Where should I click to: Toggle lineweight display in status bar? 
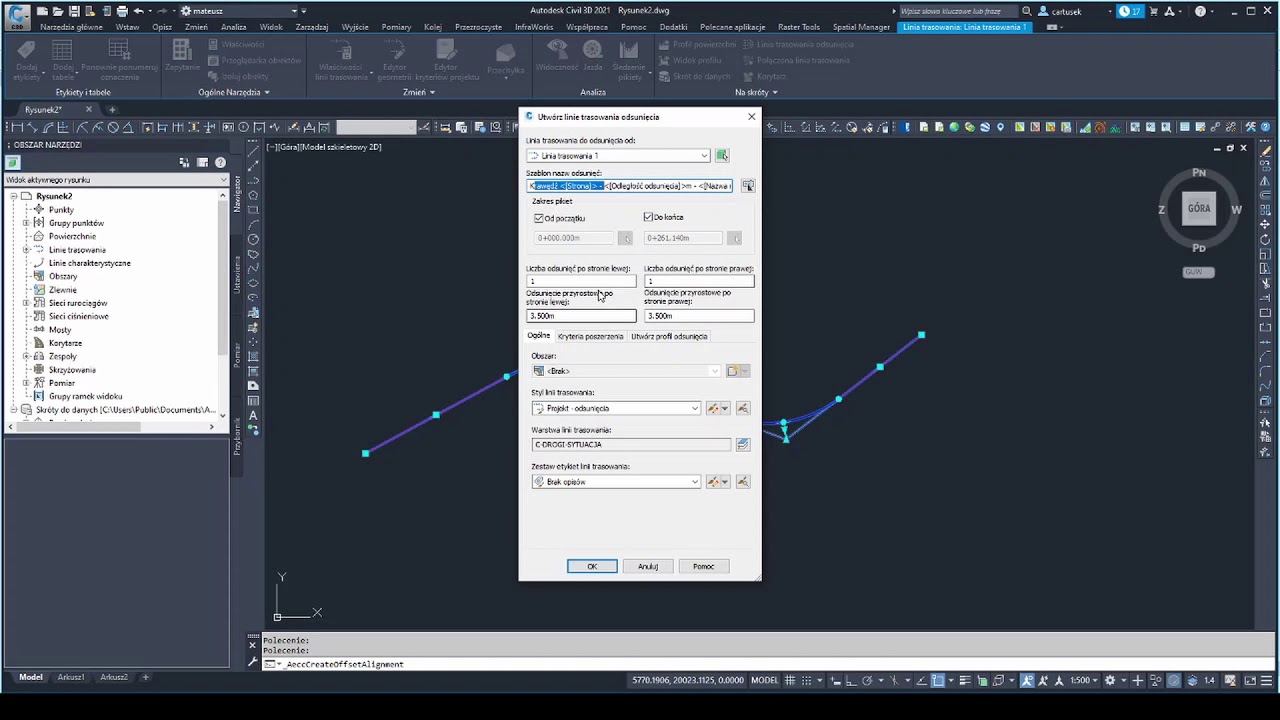pyautogui.click(x=965, y=680)
